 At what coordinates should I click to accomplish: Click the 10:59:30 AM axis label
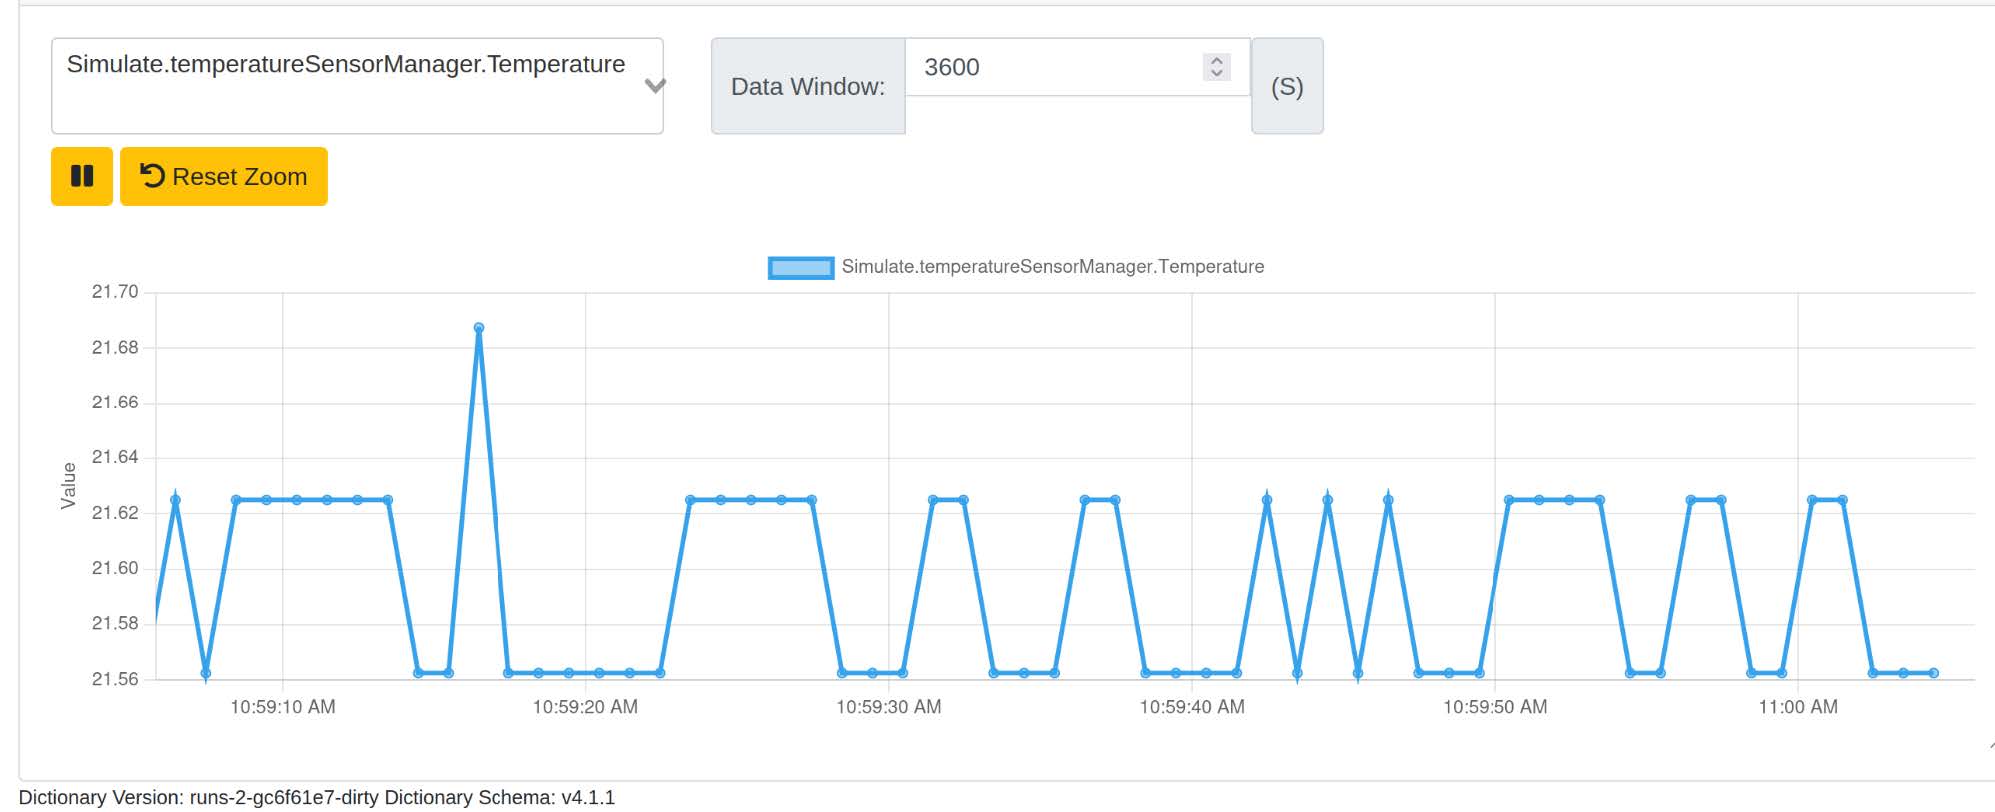click(x=889, y=707)
